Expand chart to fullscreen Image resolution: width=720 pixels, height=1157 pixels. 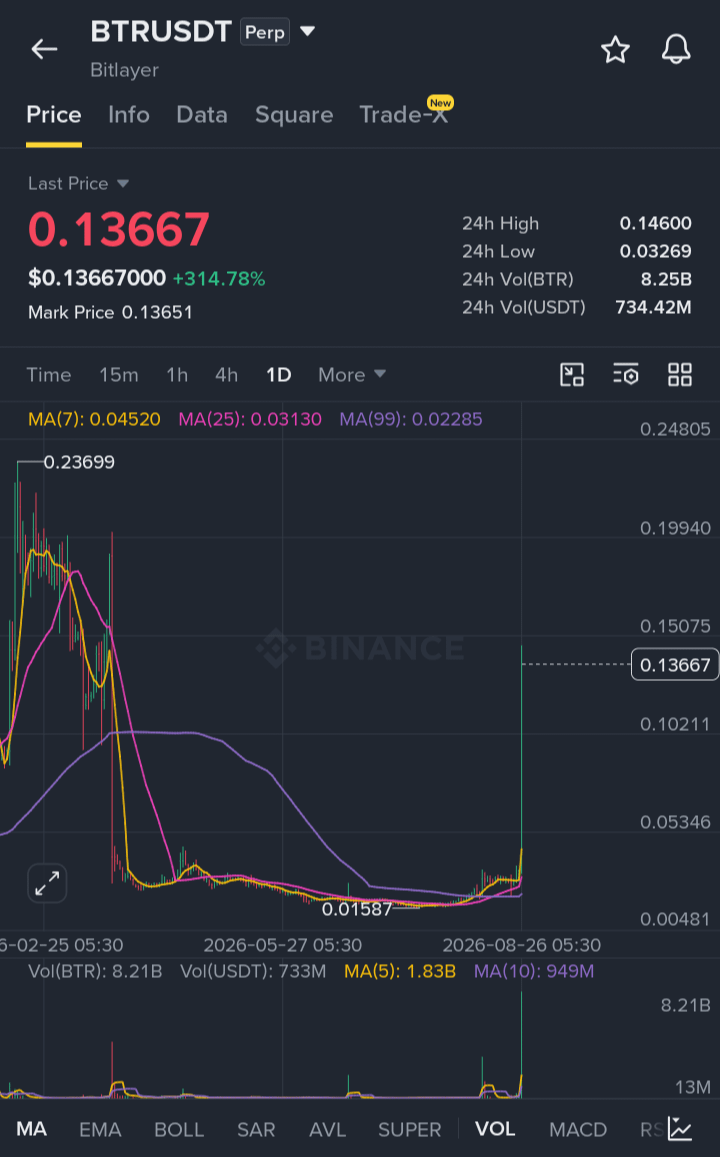click(x=47, y=883)
